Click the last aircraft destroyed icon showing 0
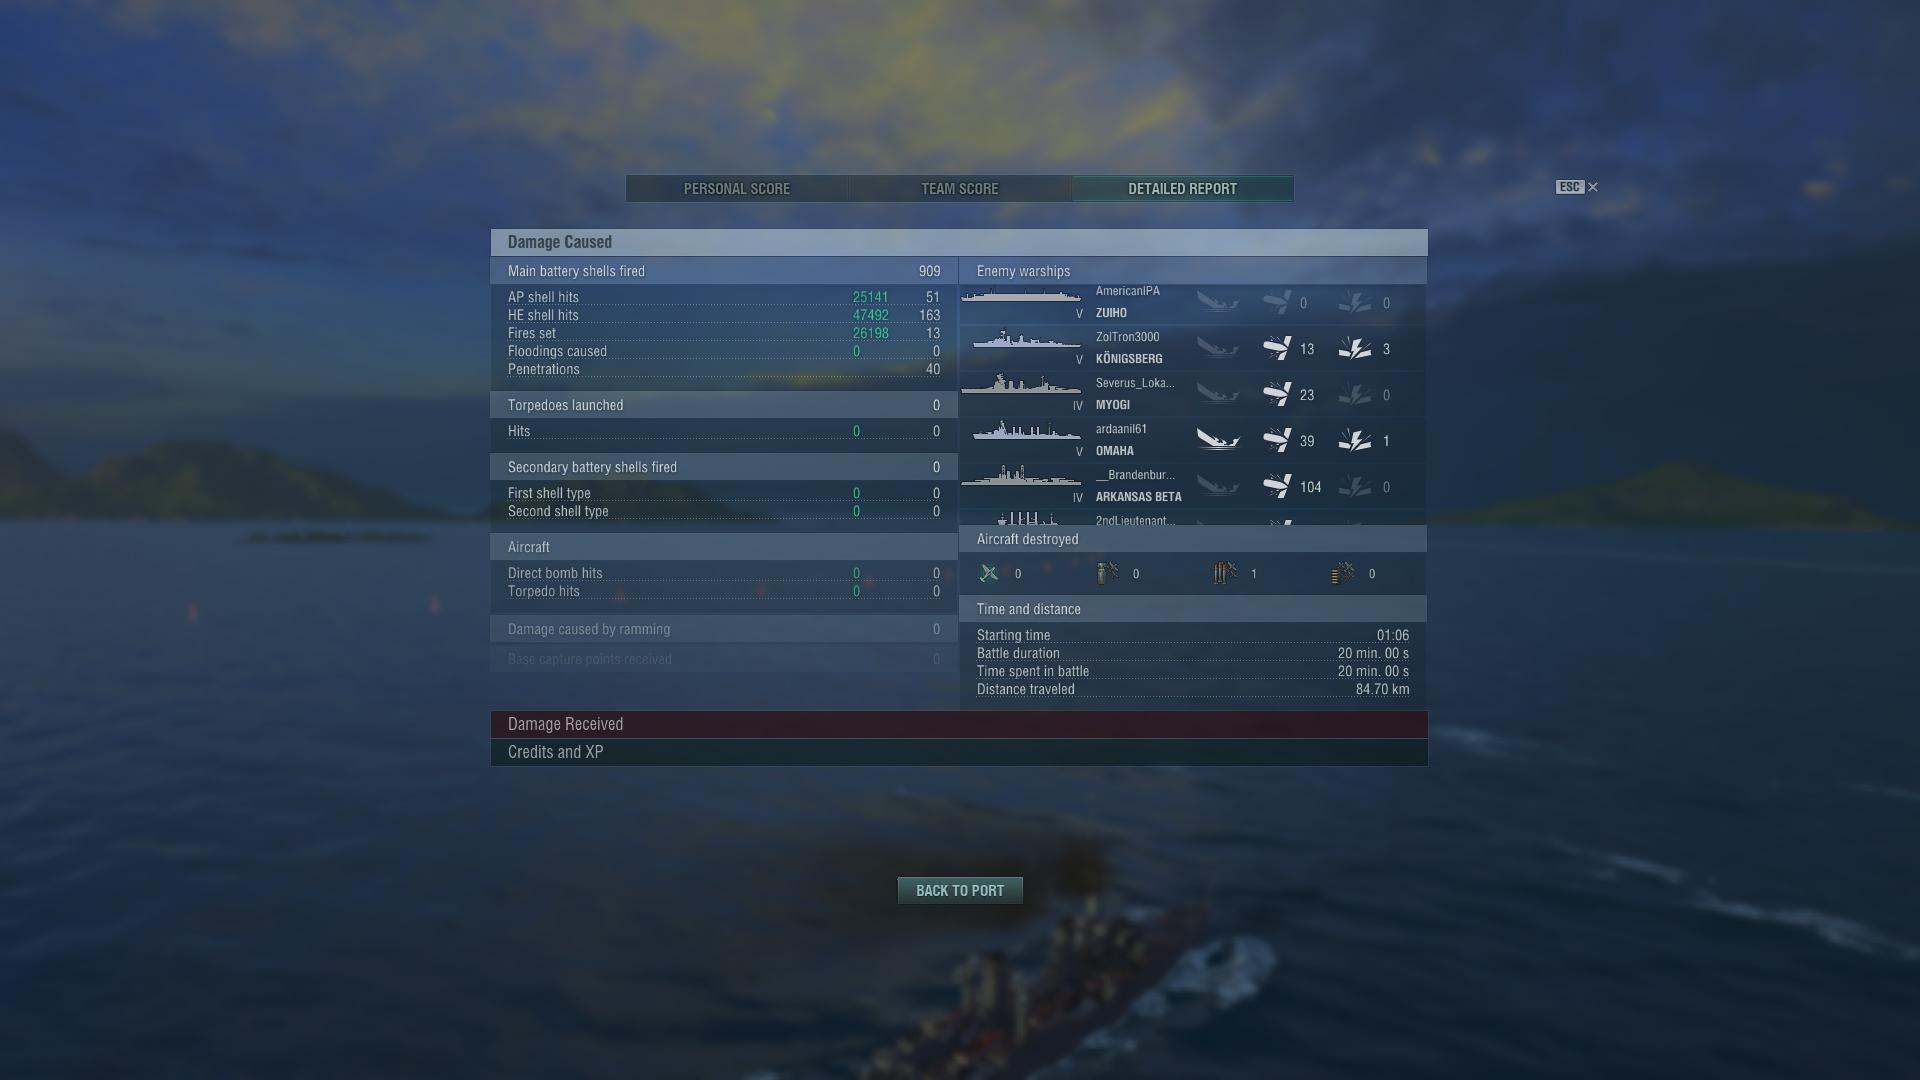 coord(1343,573)
